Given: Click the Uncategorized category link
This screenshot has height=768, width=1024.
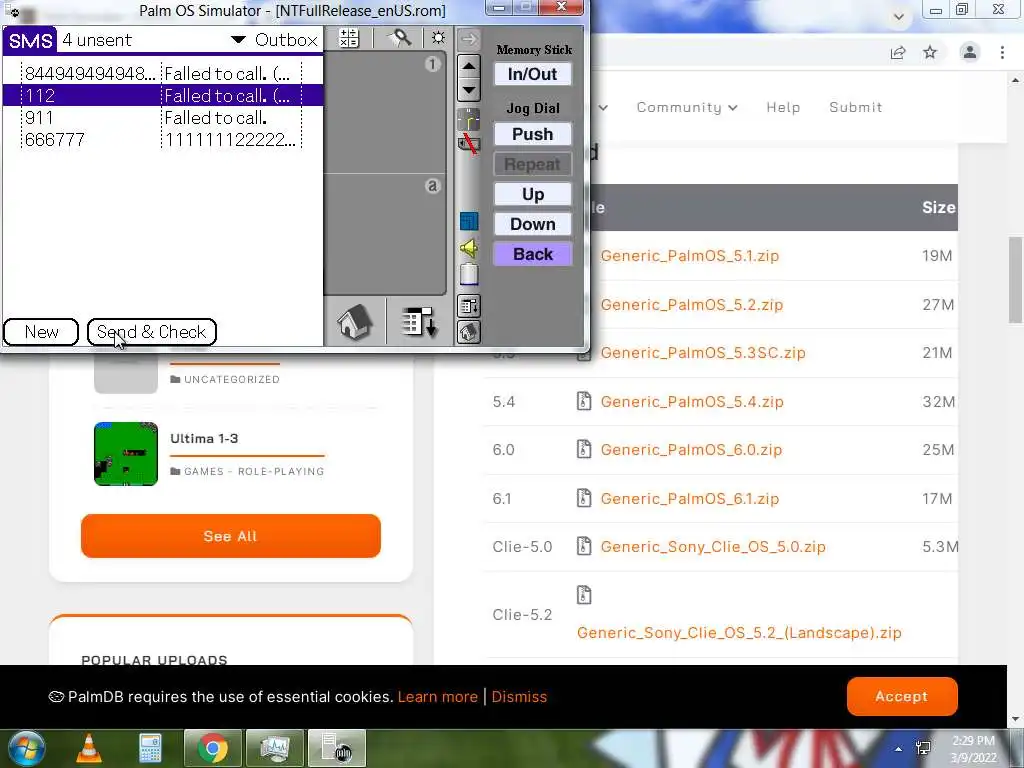Looking at the screenshot, I should [x=232, y=379].
